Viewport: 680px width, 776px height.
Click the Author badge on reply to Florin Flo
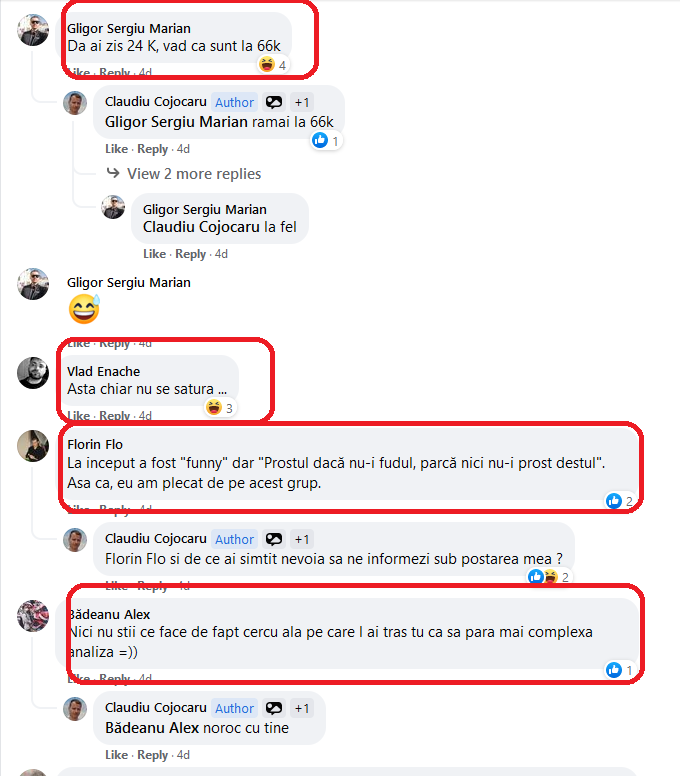click(234, 539)
